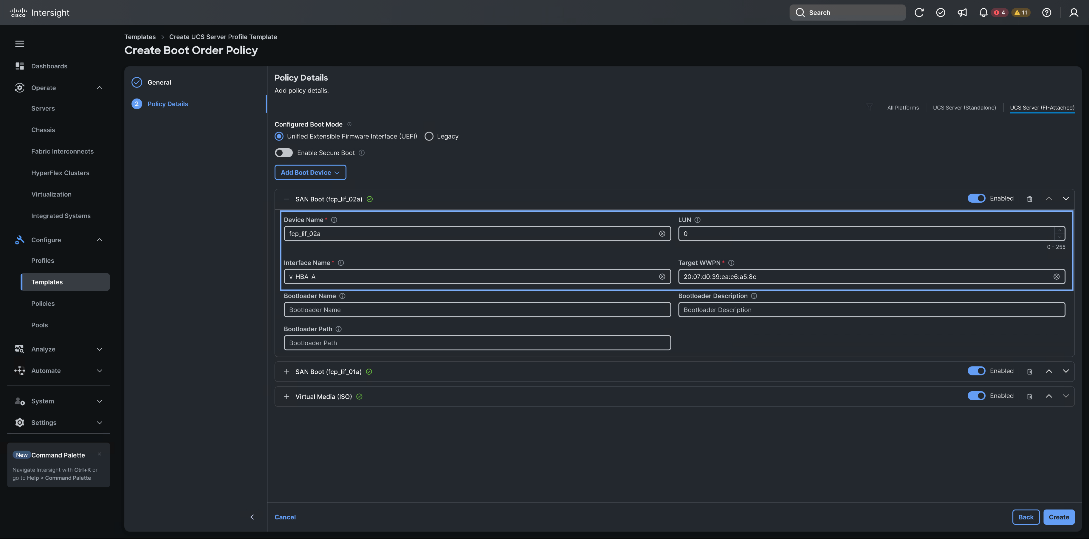This screenshot has height=539, width=1089.
Task: Click the platform filter funnel icon
Action: pyautogui.click(x=870, y=107)
